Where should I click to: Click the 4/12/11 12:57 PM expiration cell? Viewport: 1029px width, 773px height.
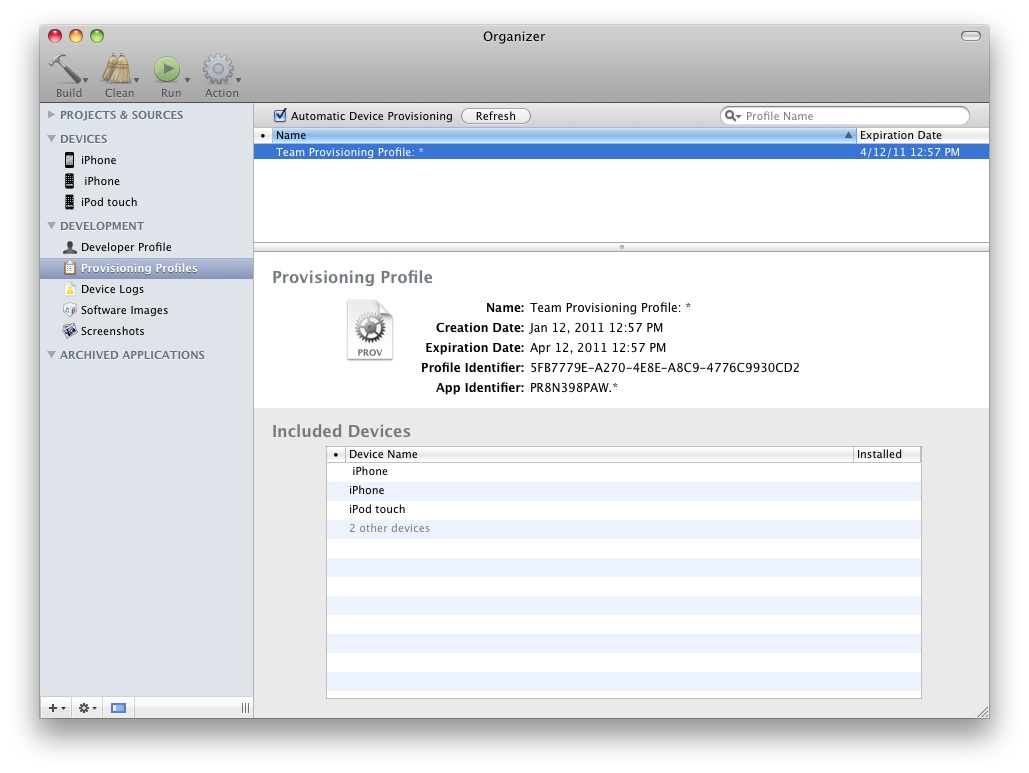click(910, 152)
